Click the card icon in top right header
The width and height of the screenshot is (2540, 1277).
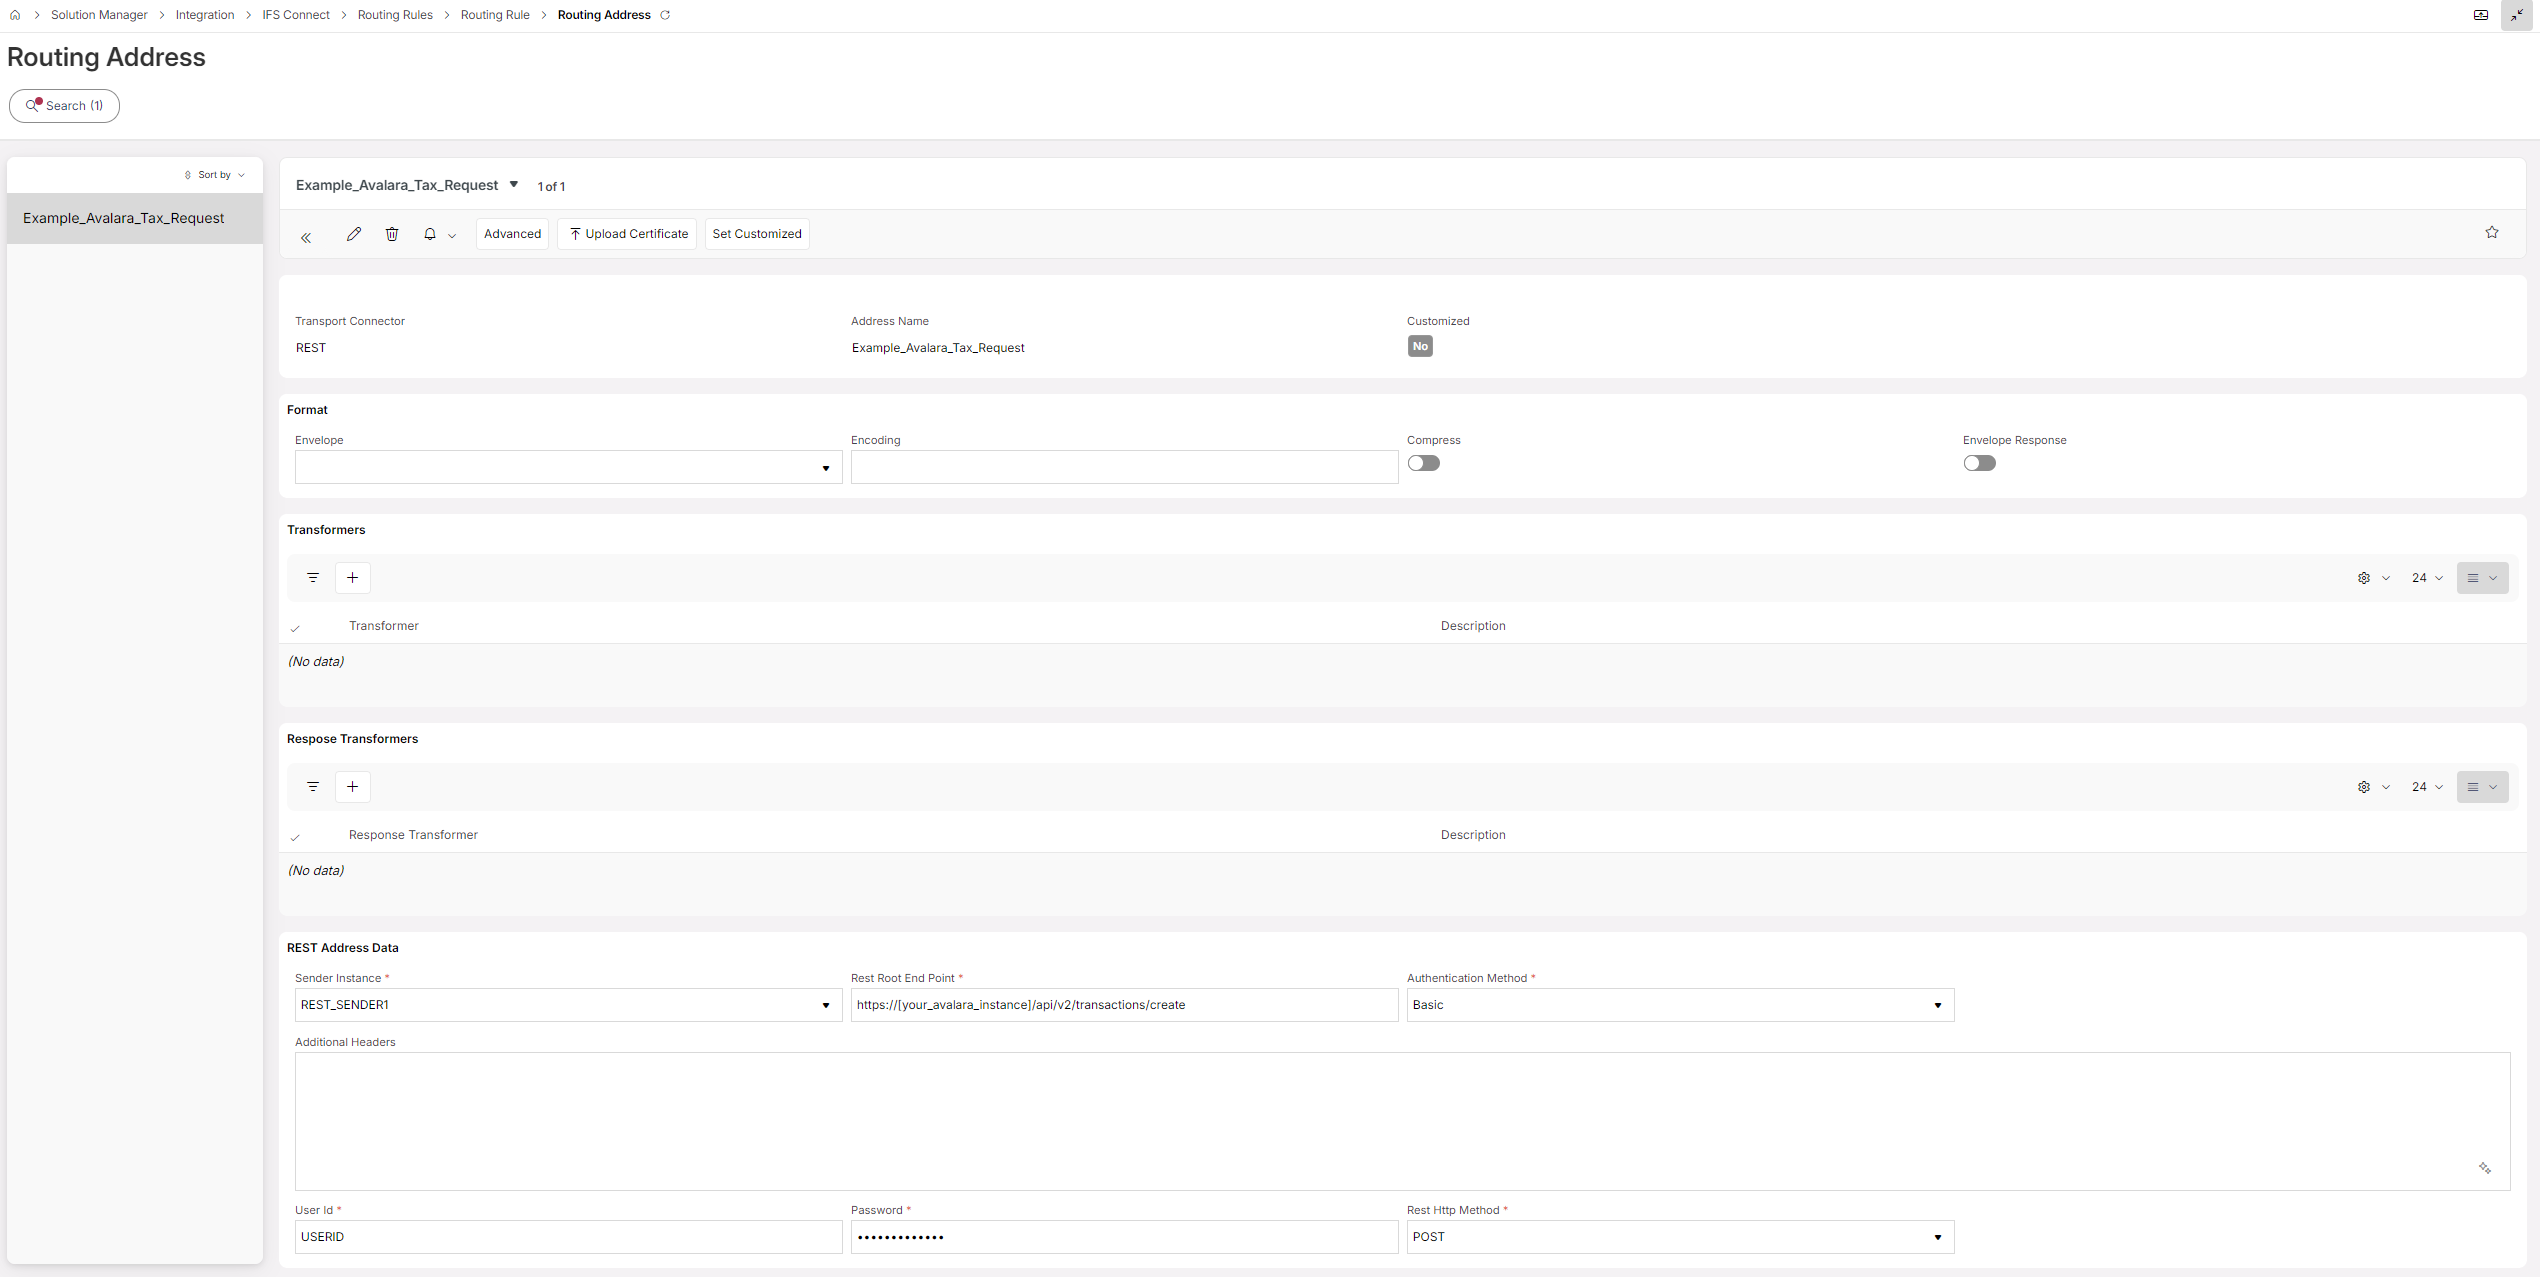pos(2481,15)
